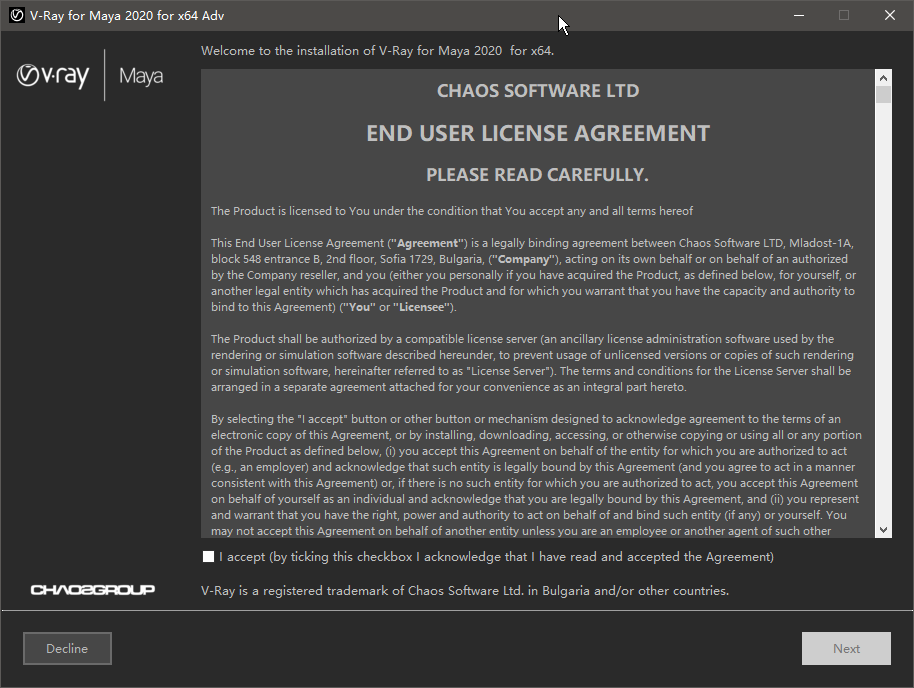The height and width of the screenshot is (688, 914).
Task: Click the V-Ray registered trademark notice
Action: pos(465,591)
